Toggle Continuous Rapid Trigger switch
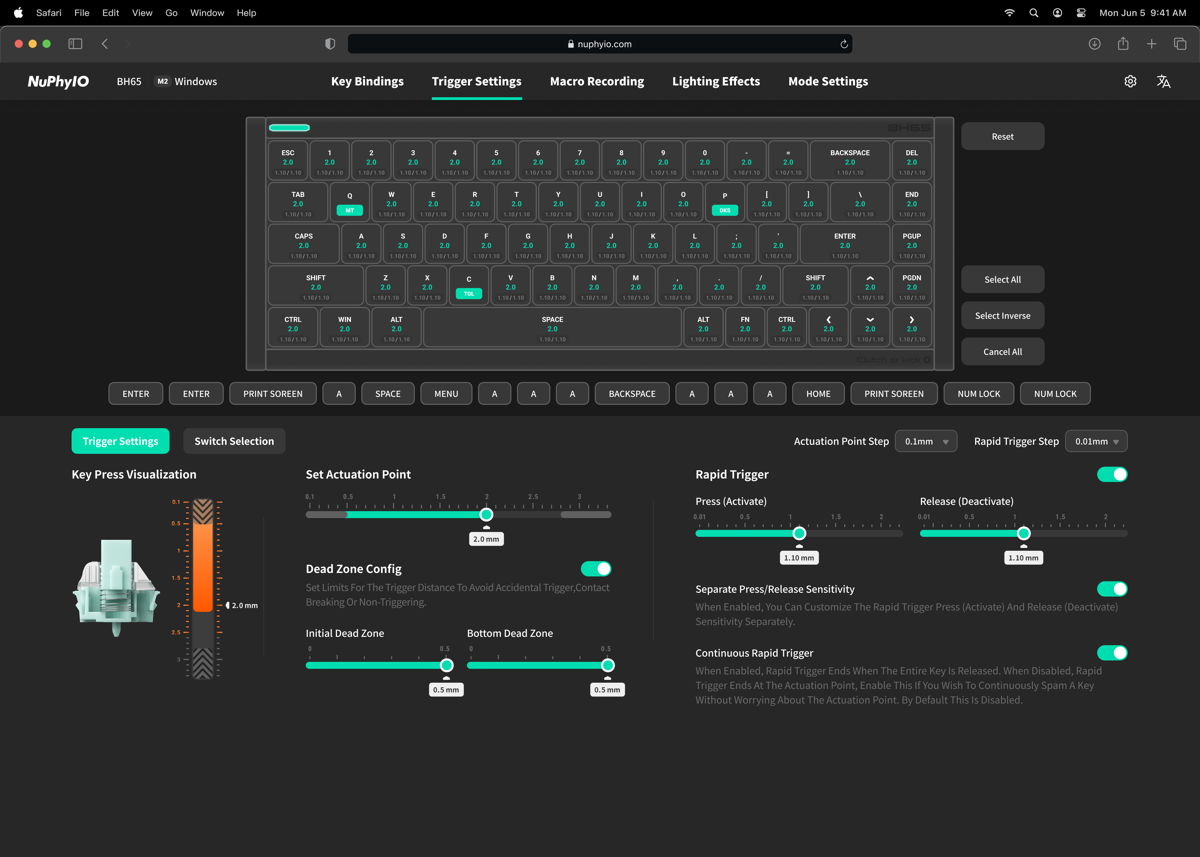The width and height of the screenshot is (1200, 857). click(x=1112, y=653)
